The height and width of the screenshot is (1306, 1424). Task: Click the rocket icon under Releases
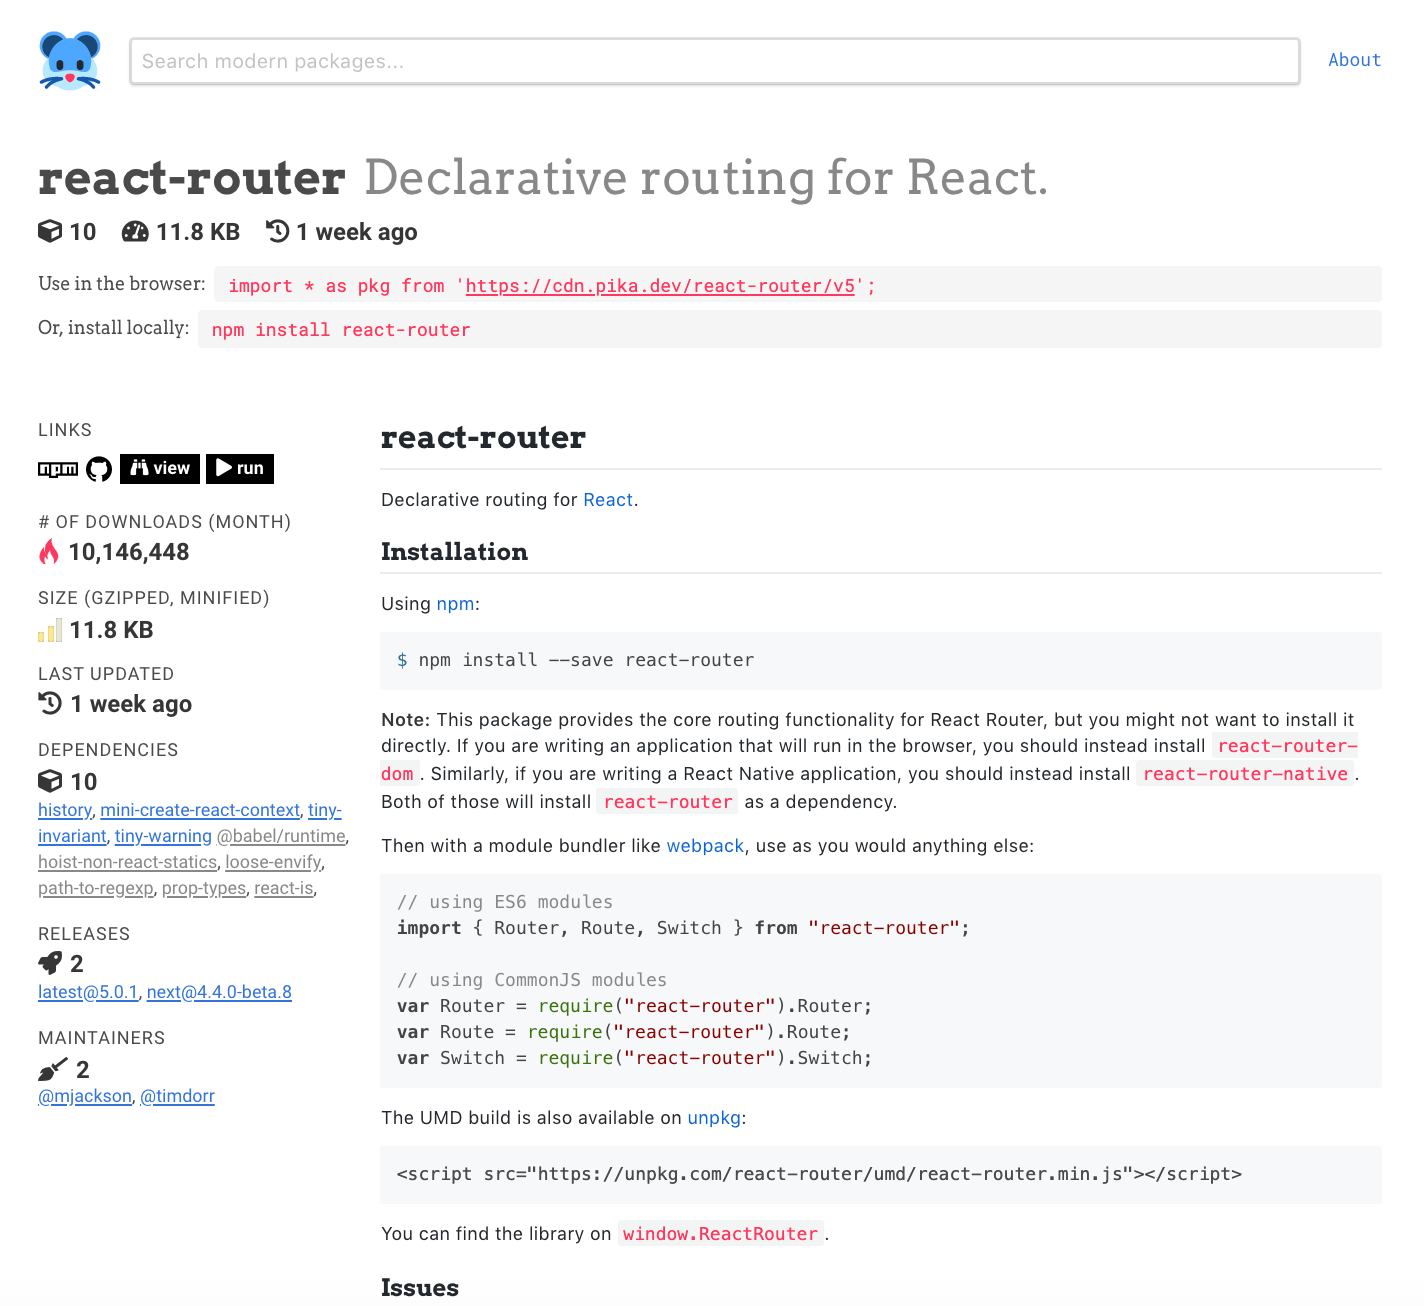pyautogui.click(x=50, y=963)
